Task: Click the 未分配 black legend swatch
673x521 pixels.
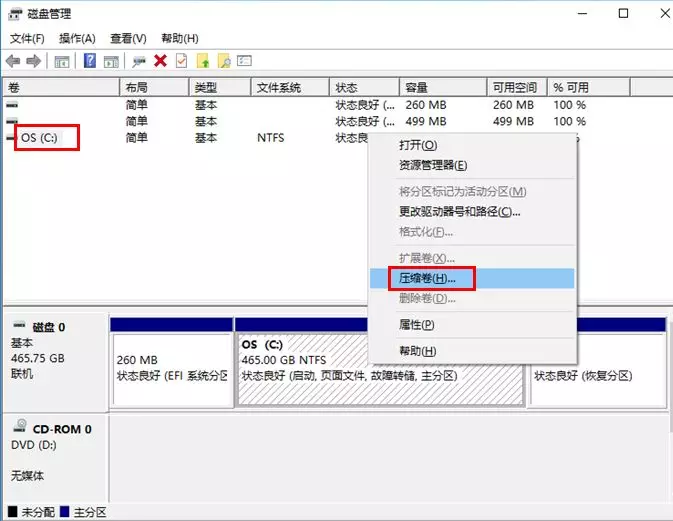Action: point(12,512)
